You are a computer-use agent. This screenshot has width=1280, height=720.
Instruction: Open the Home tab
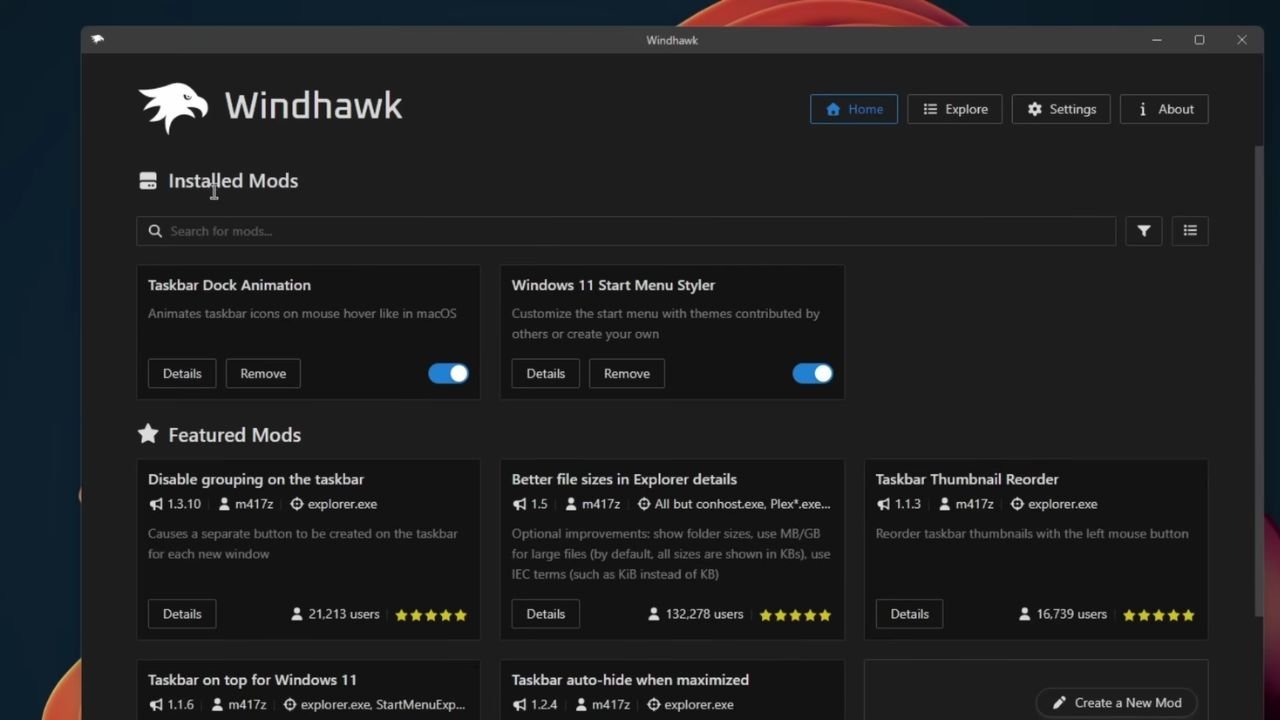pyautogui.click(x=853, y=109)
